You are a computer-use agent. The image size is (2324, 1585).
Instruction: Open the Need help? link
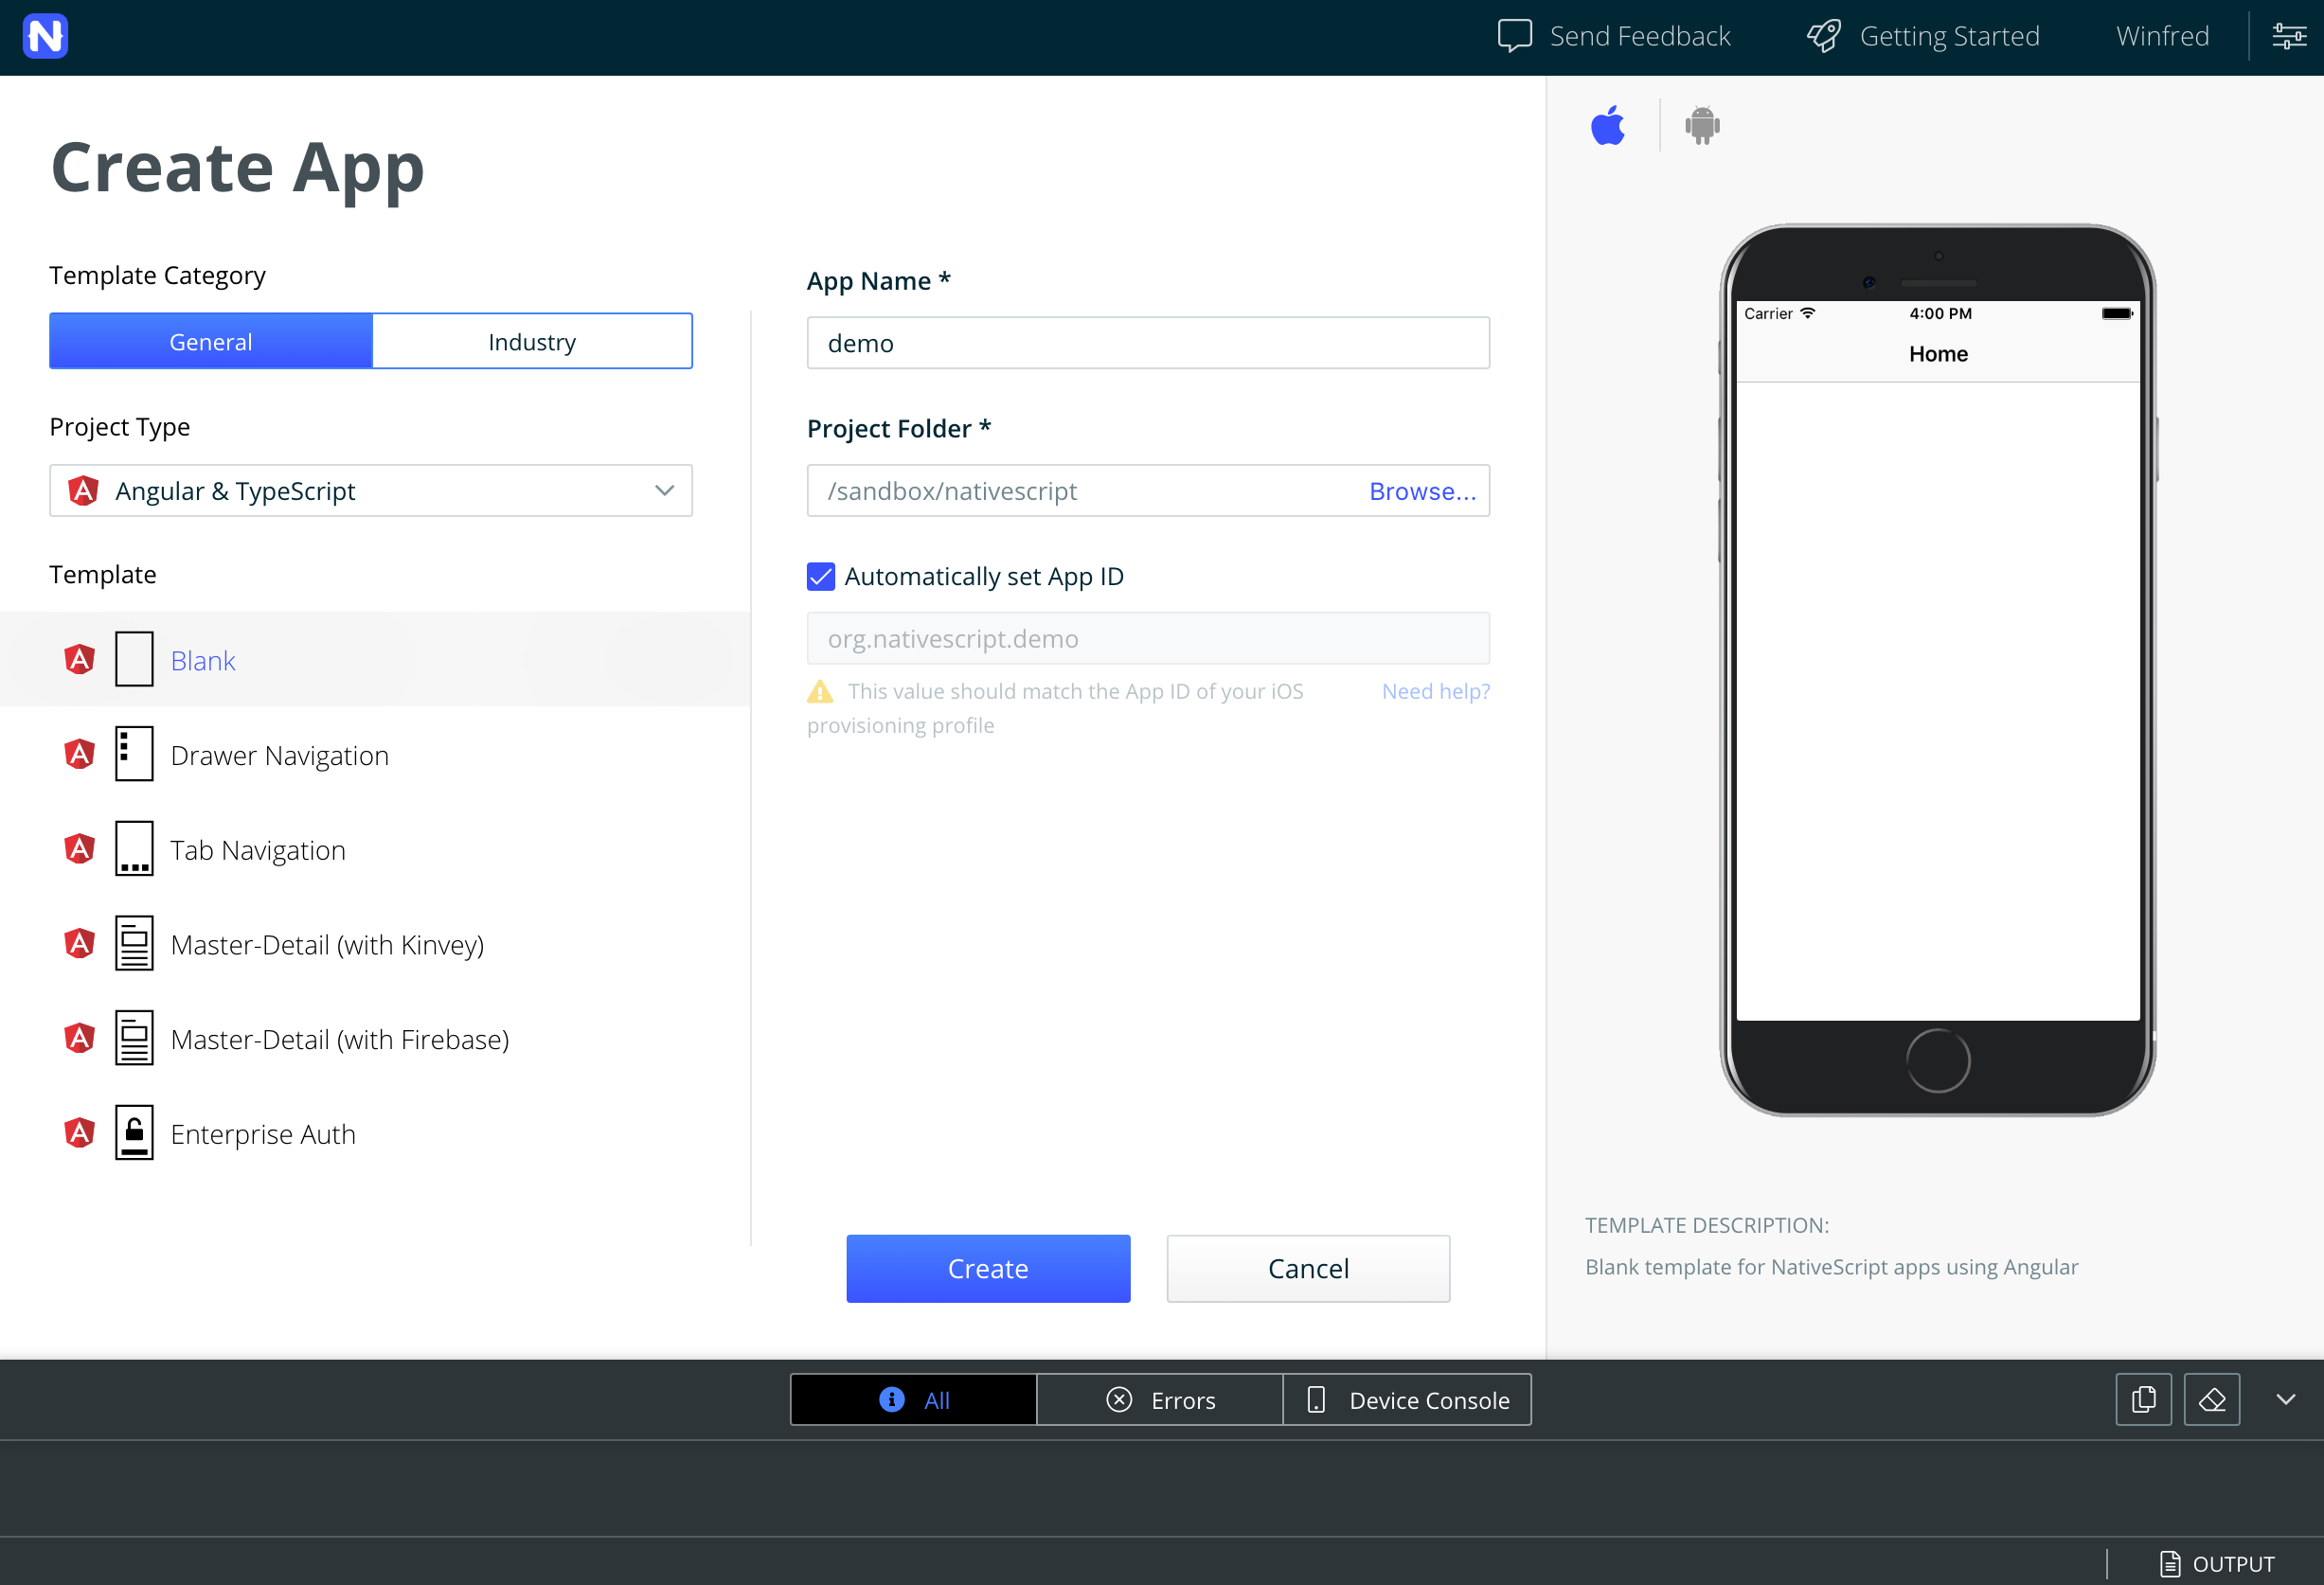pyautogui.click(x=1435, y=691)
